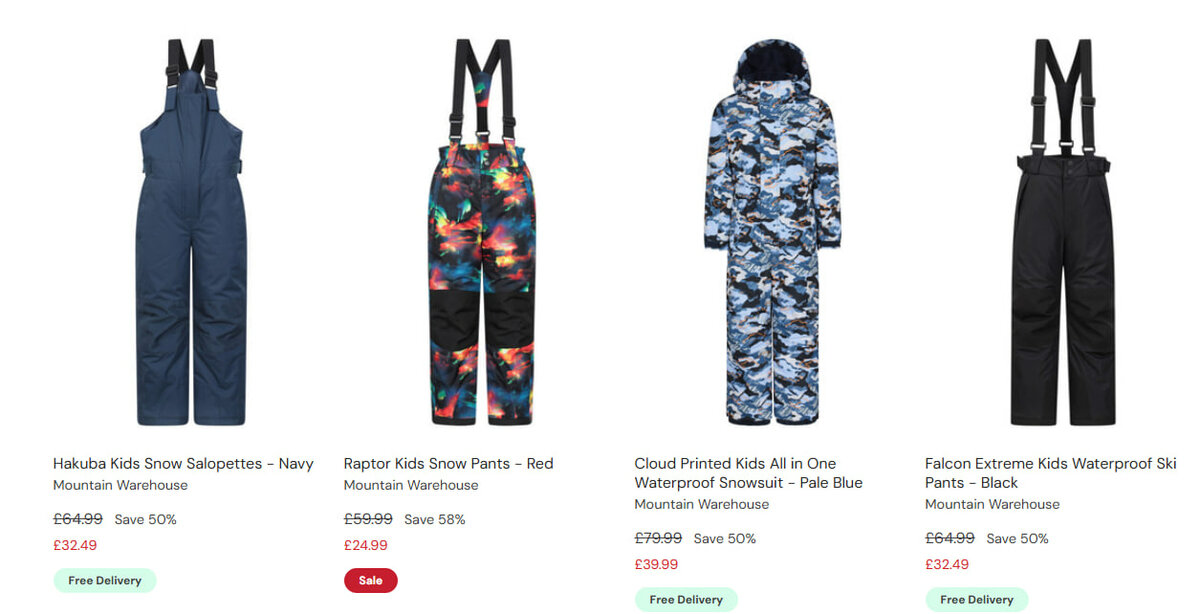Click the Free Delivery badge under the Falcon pants
This screenshot has height=614, width=1200.
(977, 600)
